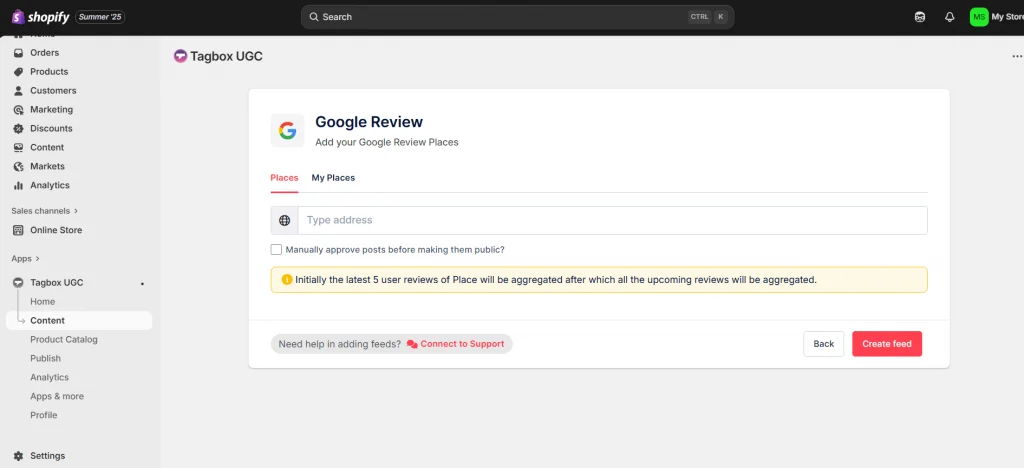Expand the Sales channels section
The width and height of the screenshot is (1024, 468).
pyautogui.click(x=76, y=211)
